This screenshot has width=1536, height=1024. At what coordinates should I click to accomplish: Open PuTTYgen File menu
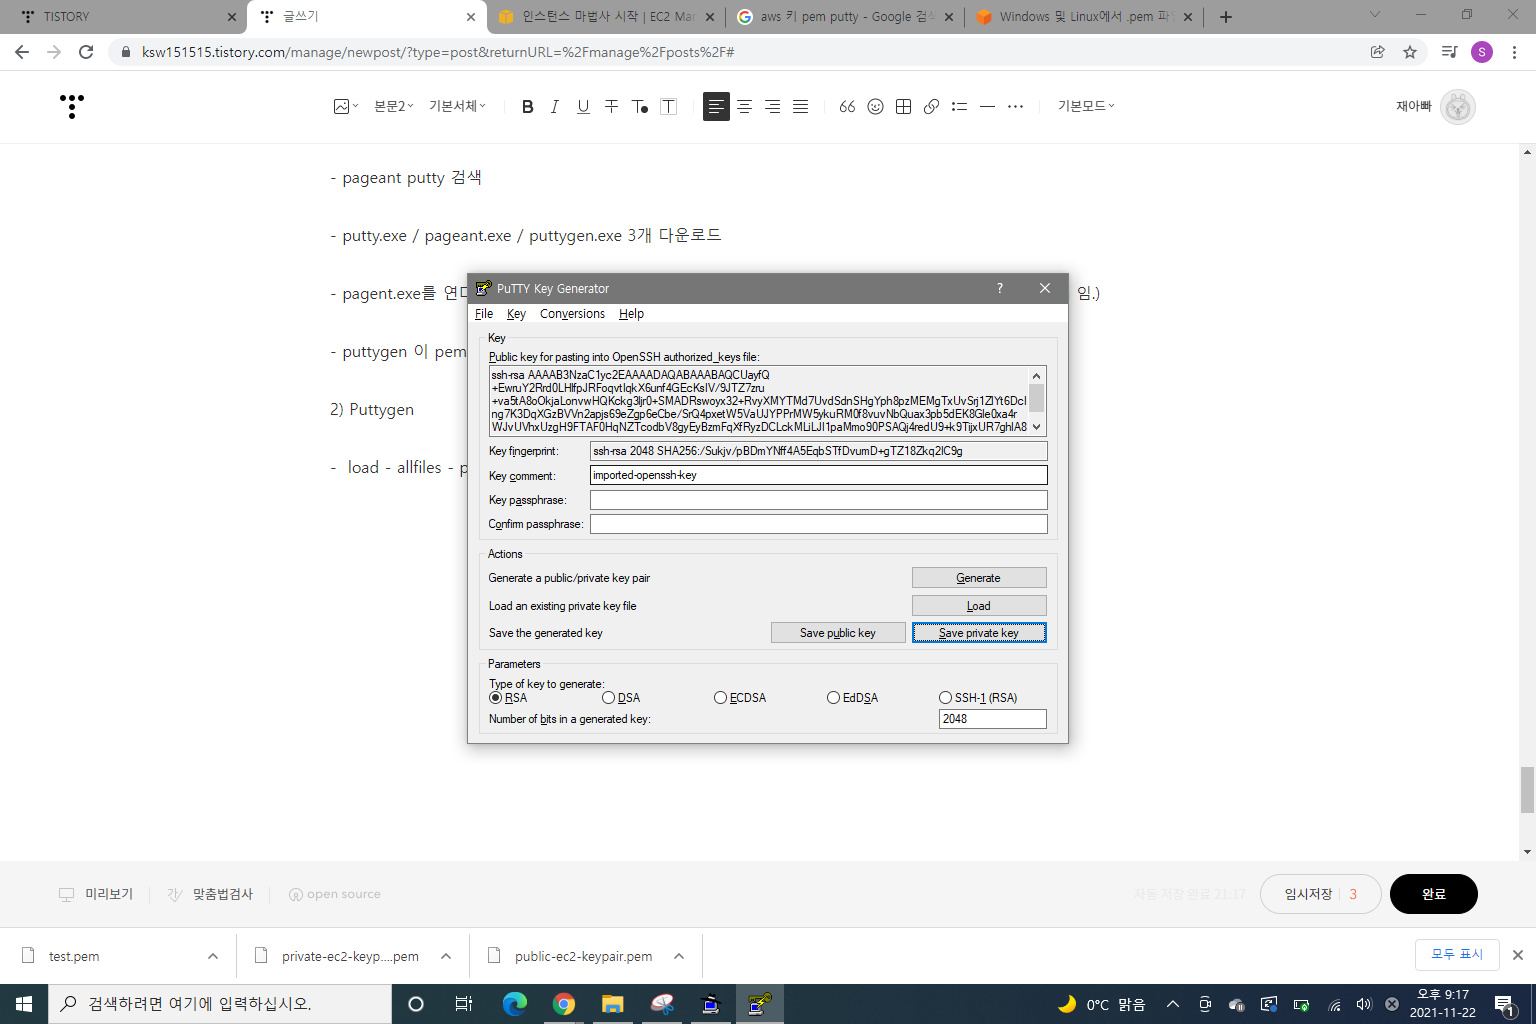pos(484,314)
